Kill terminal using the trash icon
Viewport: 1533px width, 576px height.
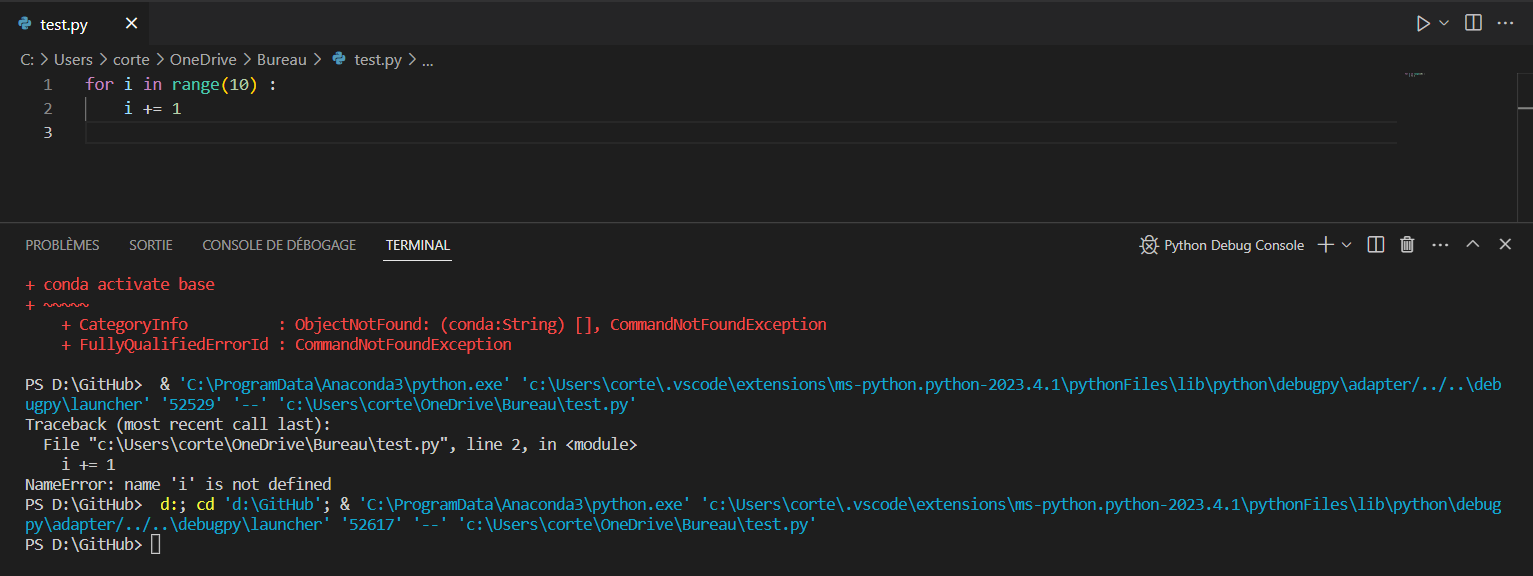(x=1407, y=245)
